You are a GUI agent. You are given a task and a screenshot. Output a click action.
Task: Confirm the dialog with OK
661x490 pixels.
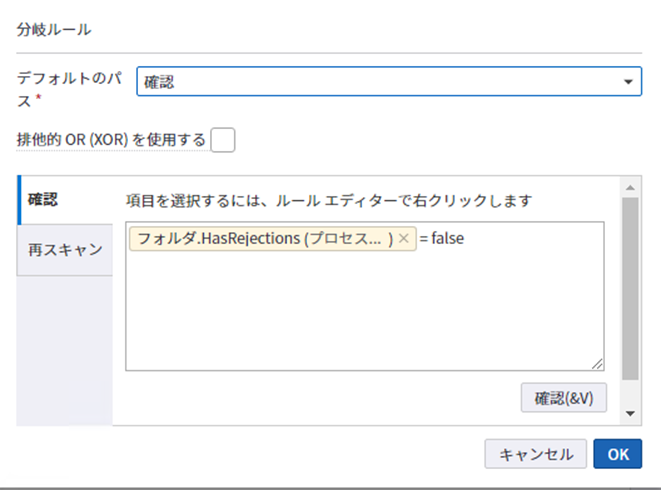click(x=617, y=454)
